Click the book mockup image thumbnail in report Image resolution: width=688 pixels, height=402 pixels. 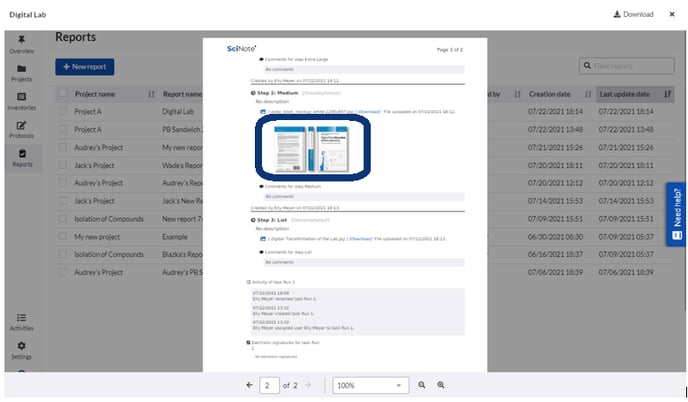pos(312,148)
